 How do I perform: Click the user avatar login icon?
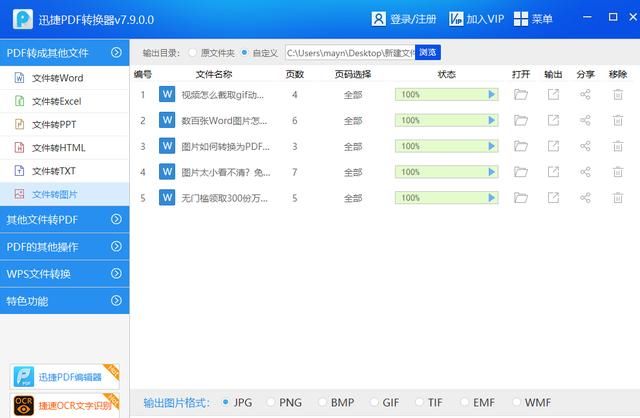(x=378, y=19)
